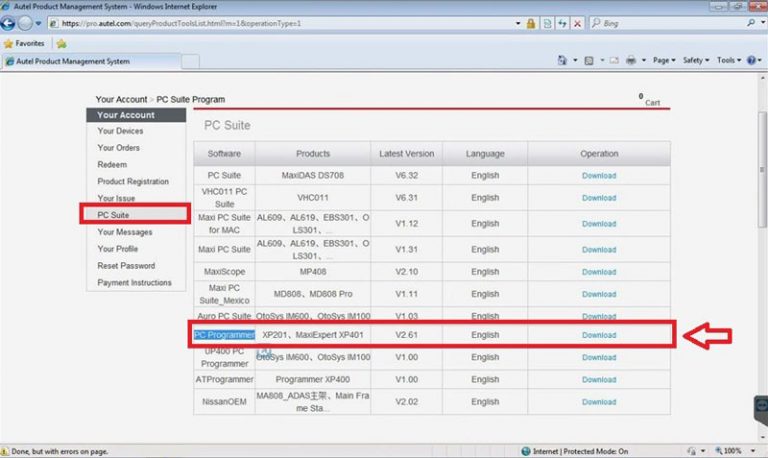Open Your Profile in sidebar
The width and height of the screenshot is (768, 458).
(117, 249)
